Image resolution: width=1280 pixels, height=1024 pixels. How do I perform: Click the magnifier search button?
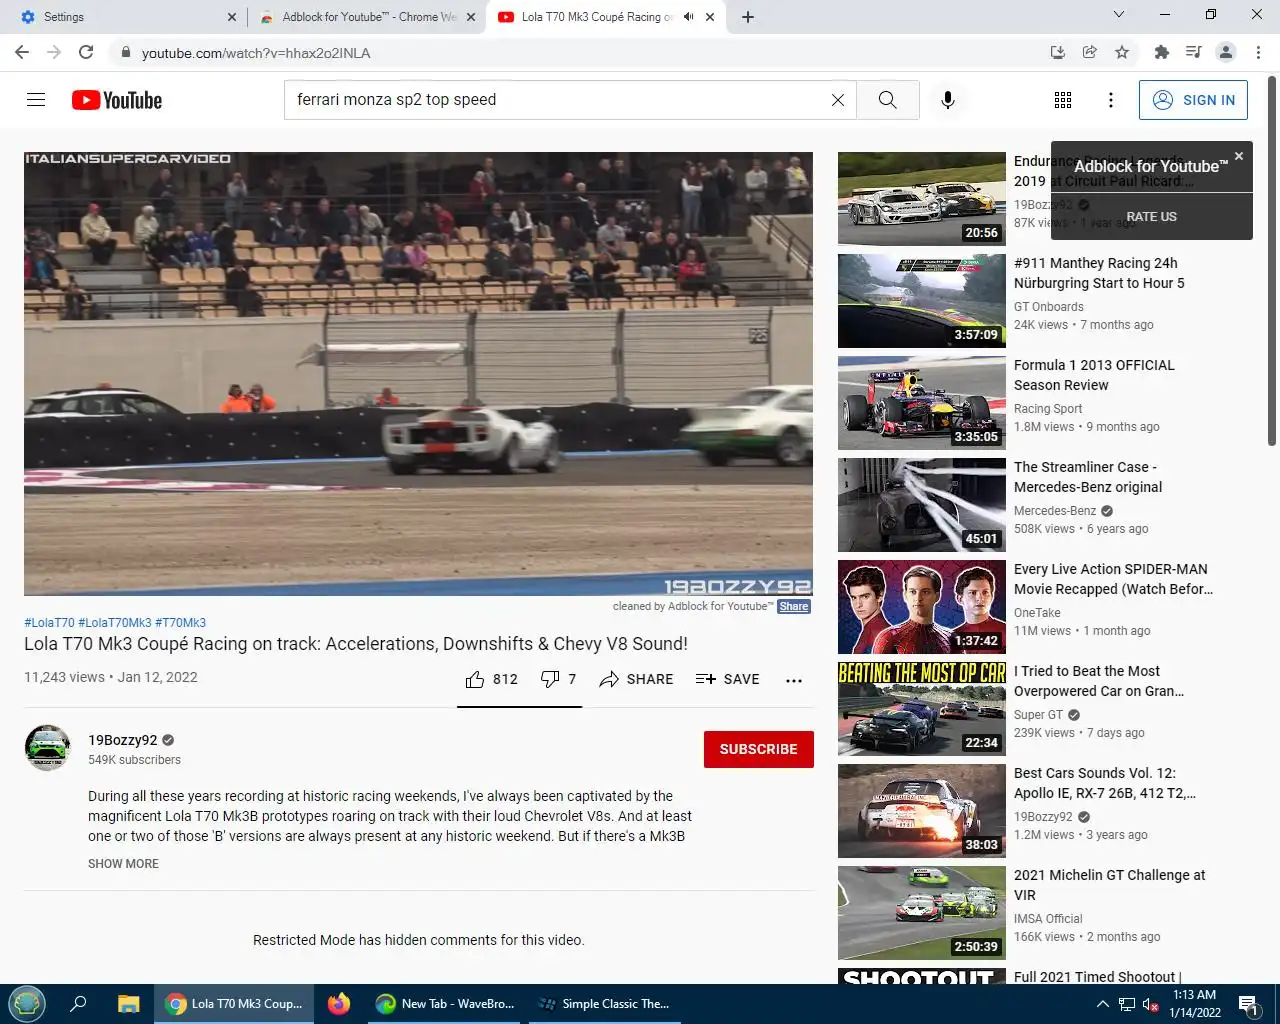pyautogui.click(x=888, y=100)
